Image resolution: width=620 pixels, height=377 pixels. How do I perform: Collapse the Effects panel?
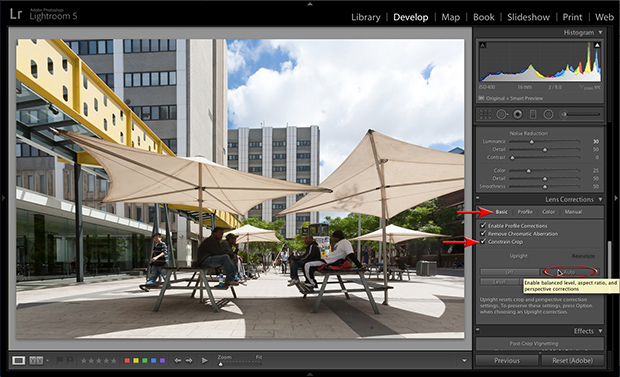point(600,331)
